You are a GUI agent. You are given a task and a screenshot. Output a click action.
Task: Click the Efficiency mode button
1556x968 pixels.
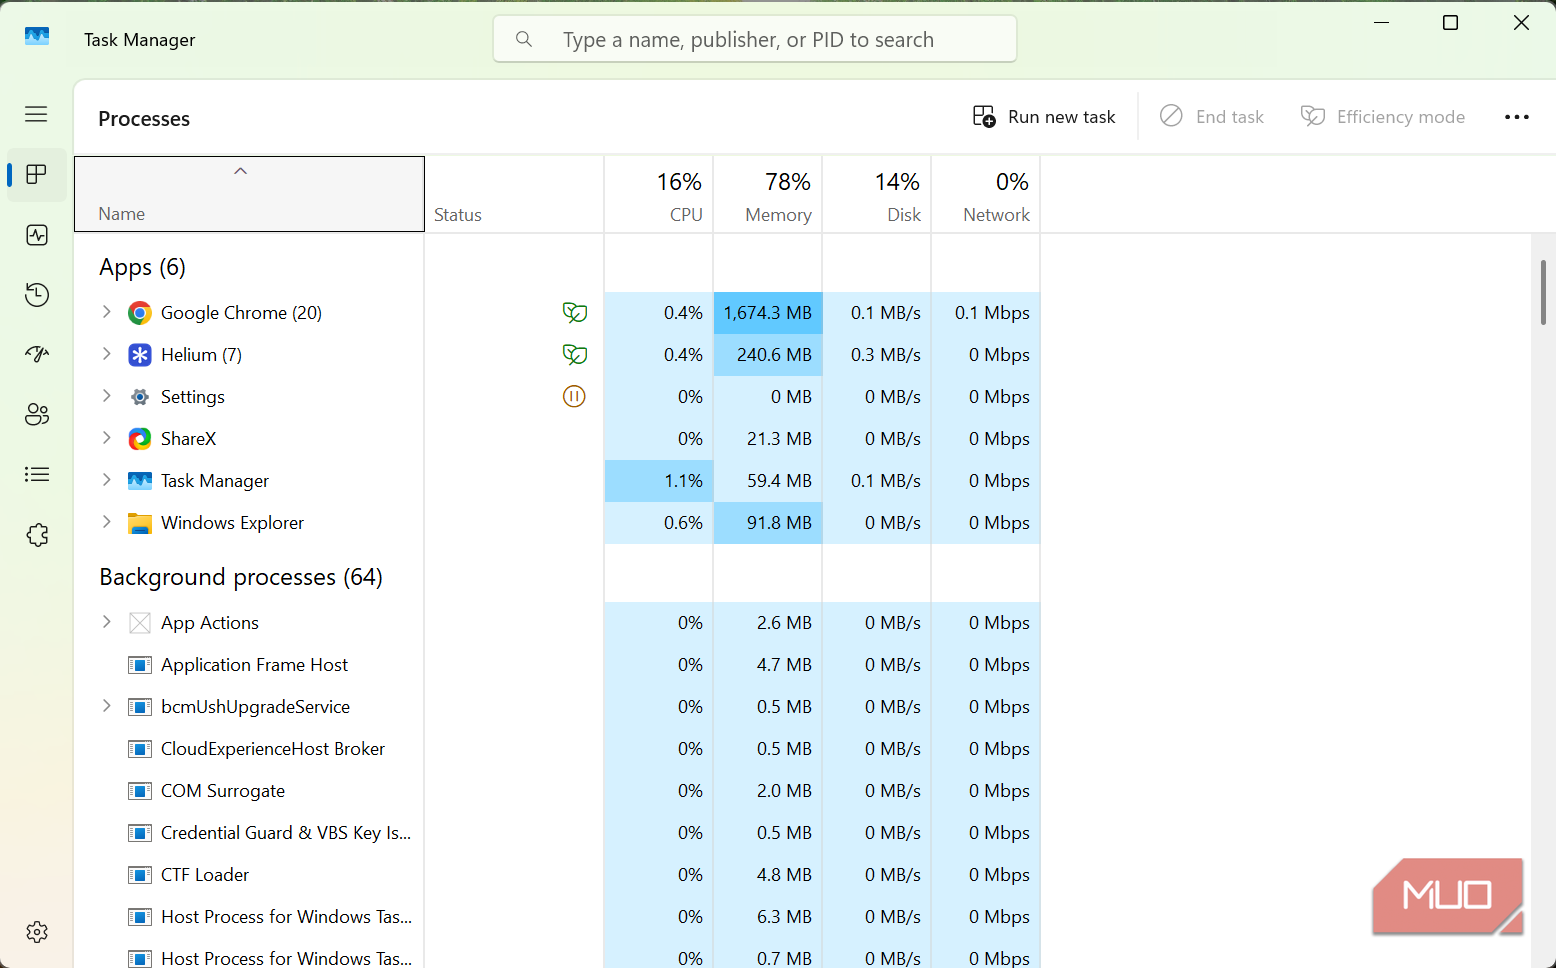(x=1383, y=117)
